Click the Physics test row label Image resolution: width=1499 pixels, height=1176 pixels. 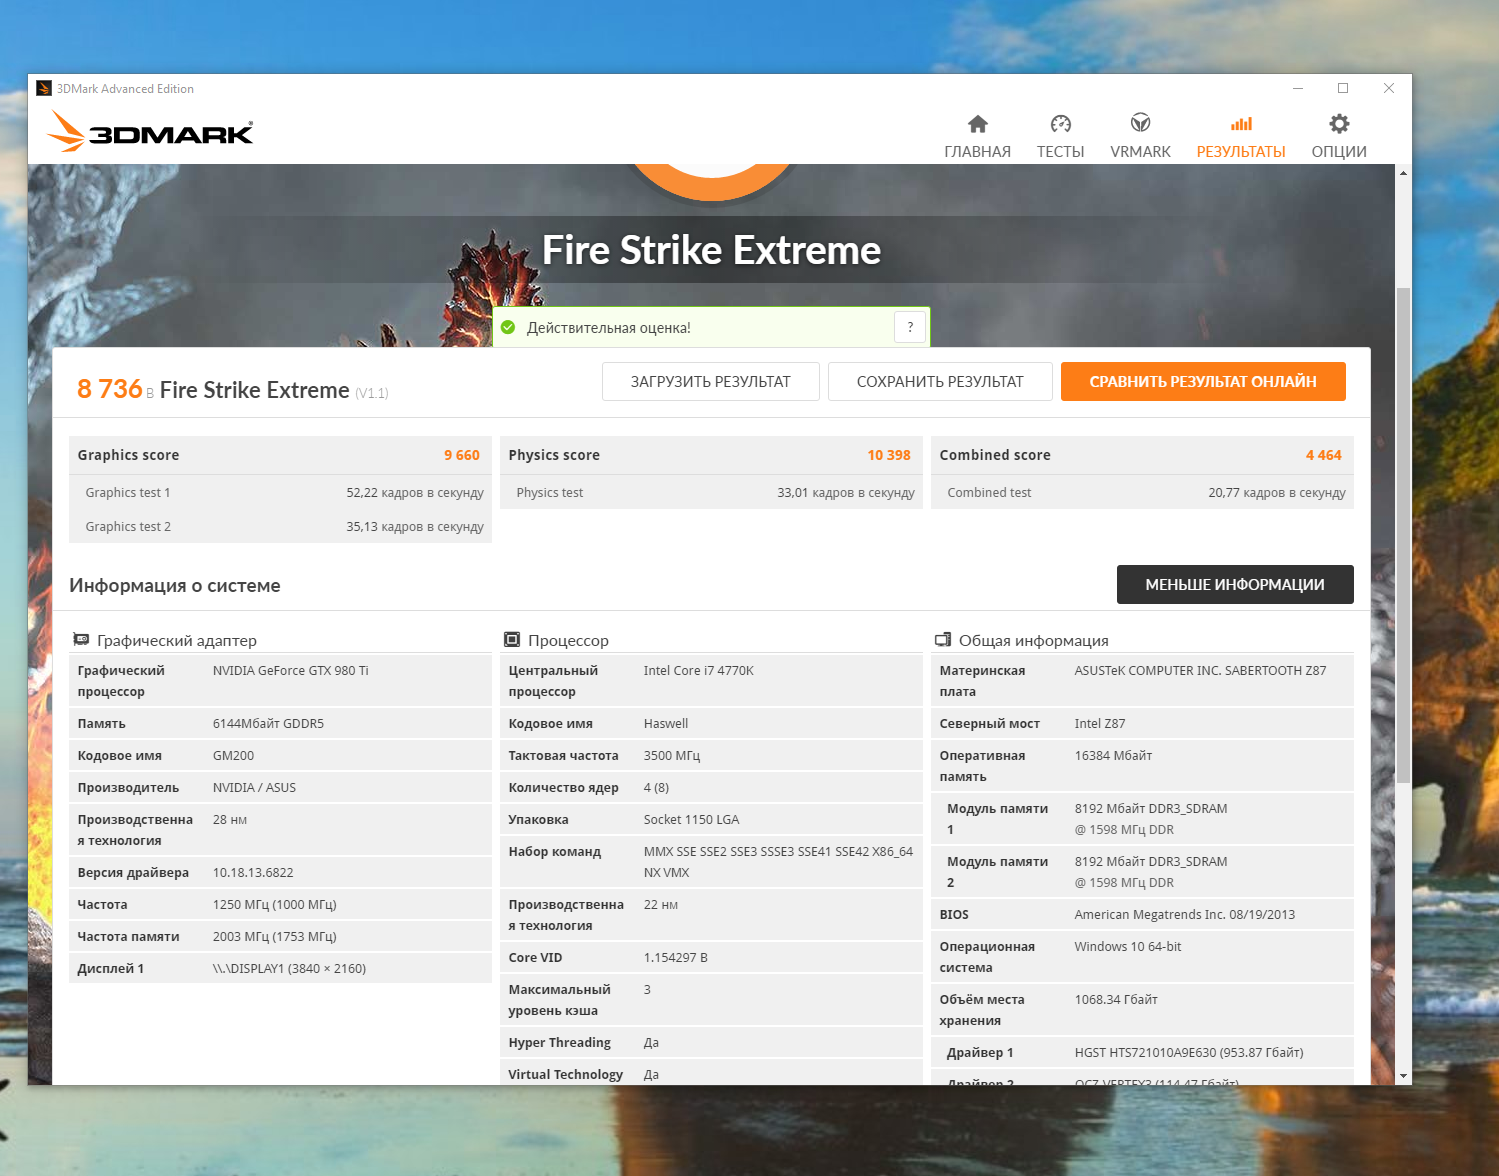tap(550, 493)
